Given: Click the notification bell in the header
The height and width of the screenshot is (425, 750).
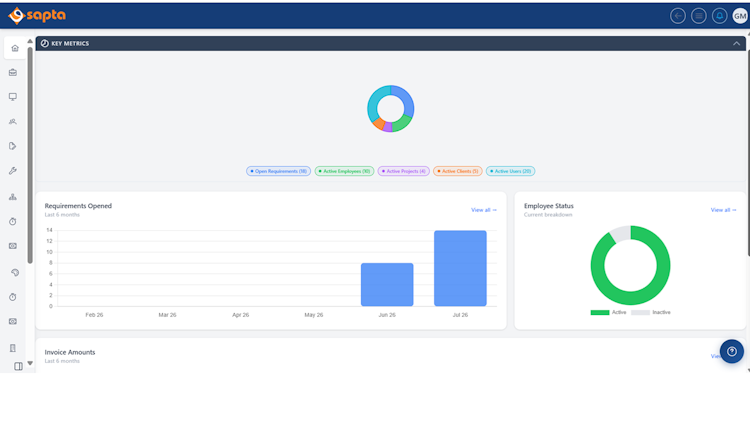Looking at the screenshot, I should (x=719, y=16).
